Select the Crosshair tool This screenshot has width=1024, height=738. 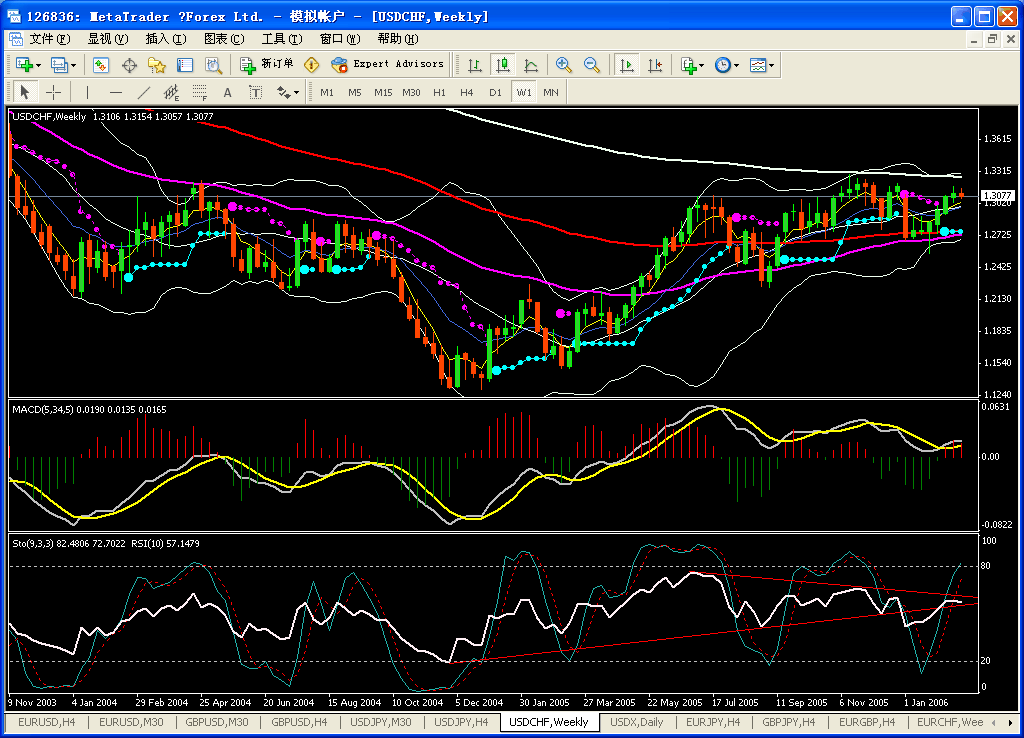click(55, 91)
